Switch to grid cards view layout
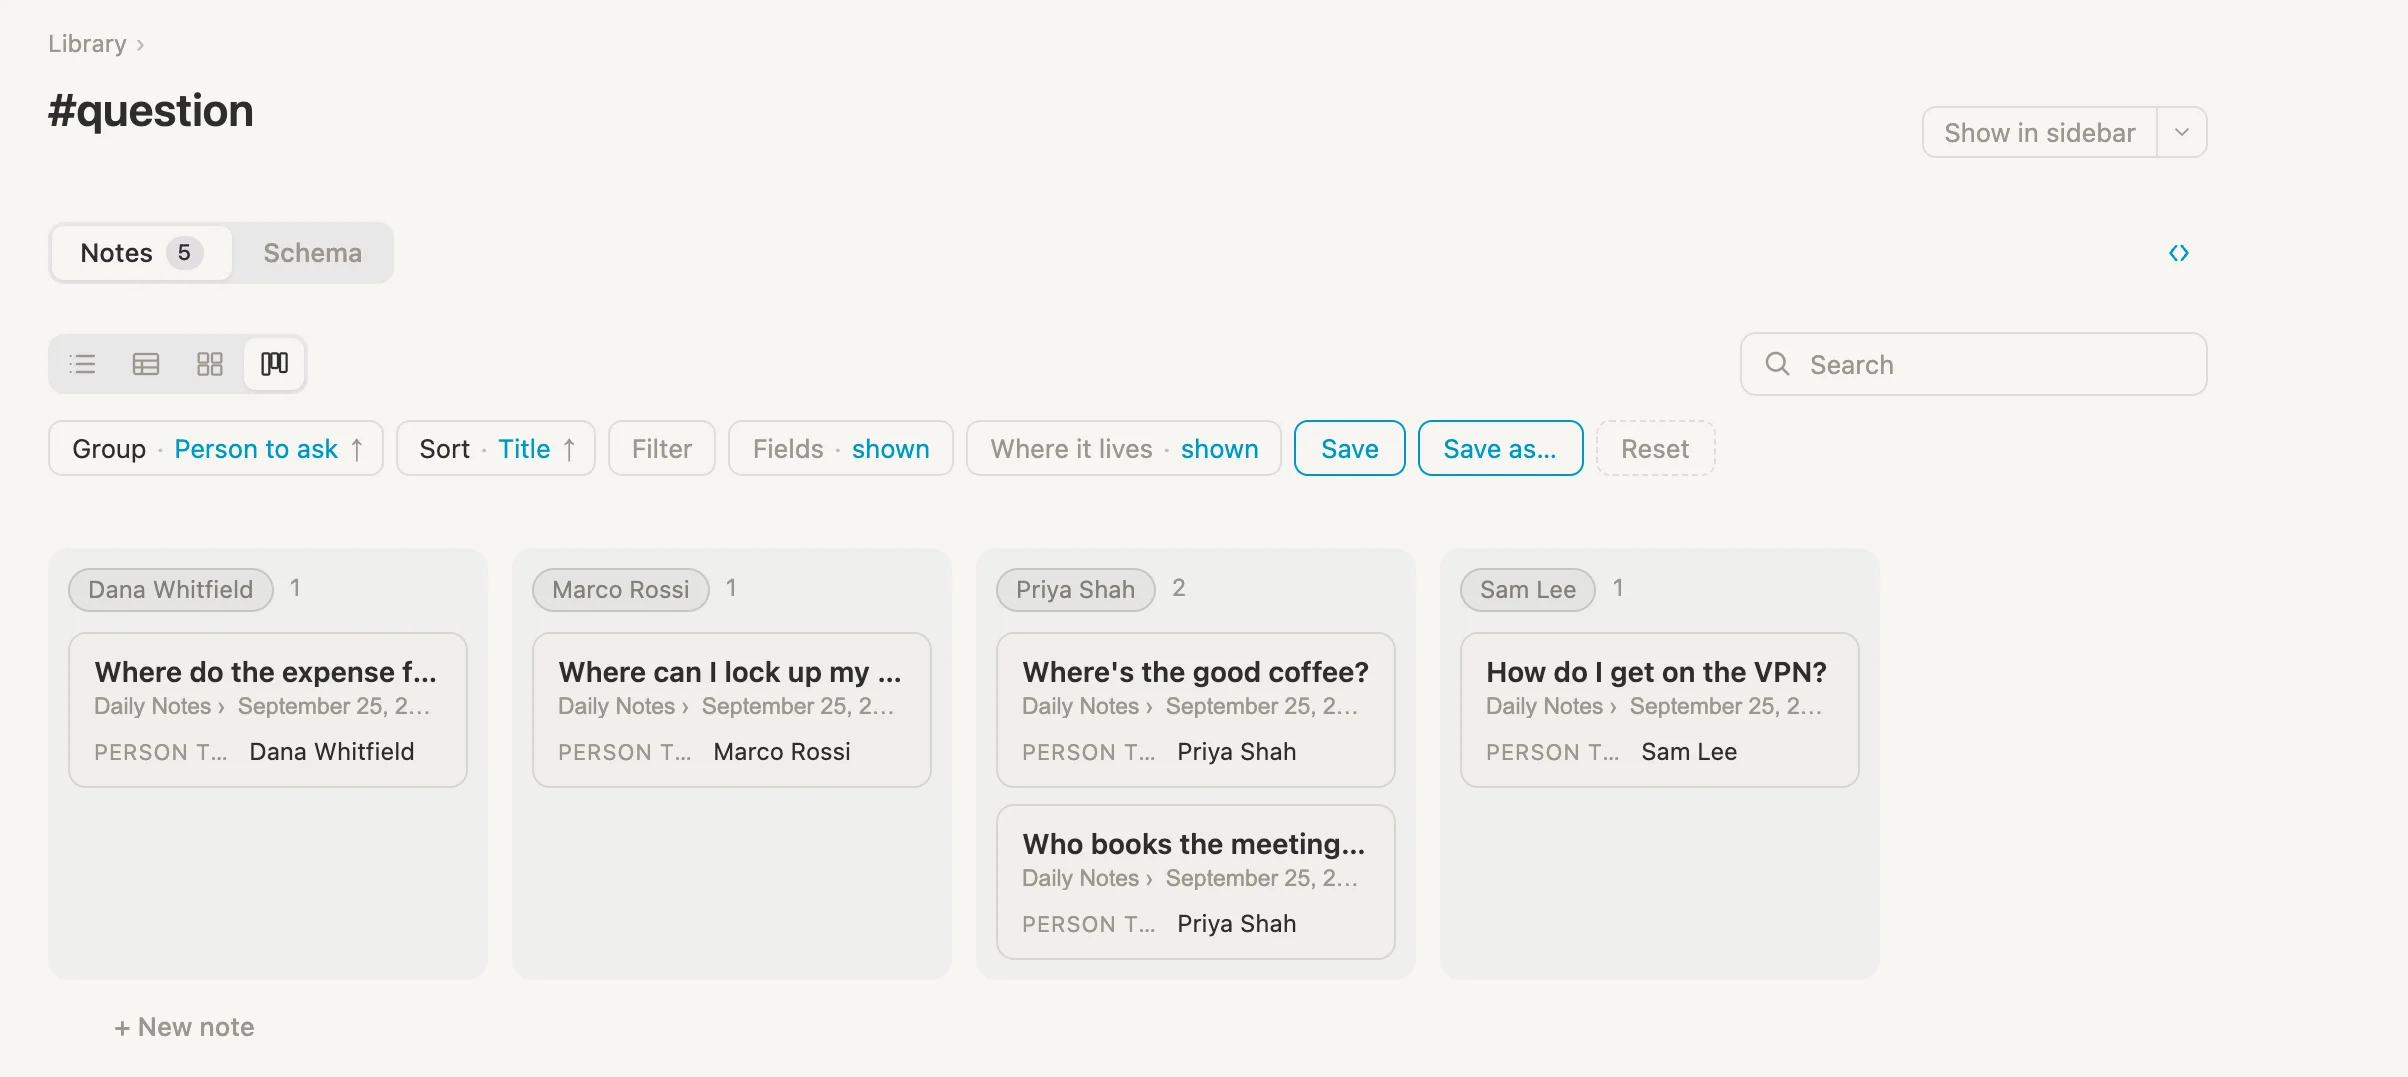The width and height of the screenshot is (2408, 1077). (x=210, y=364)
